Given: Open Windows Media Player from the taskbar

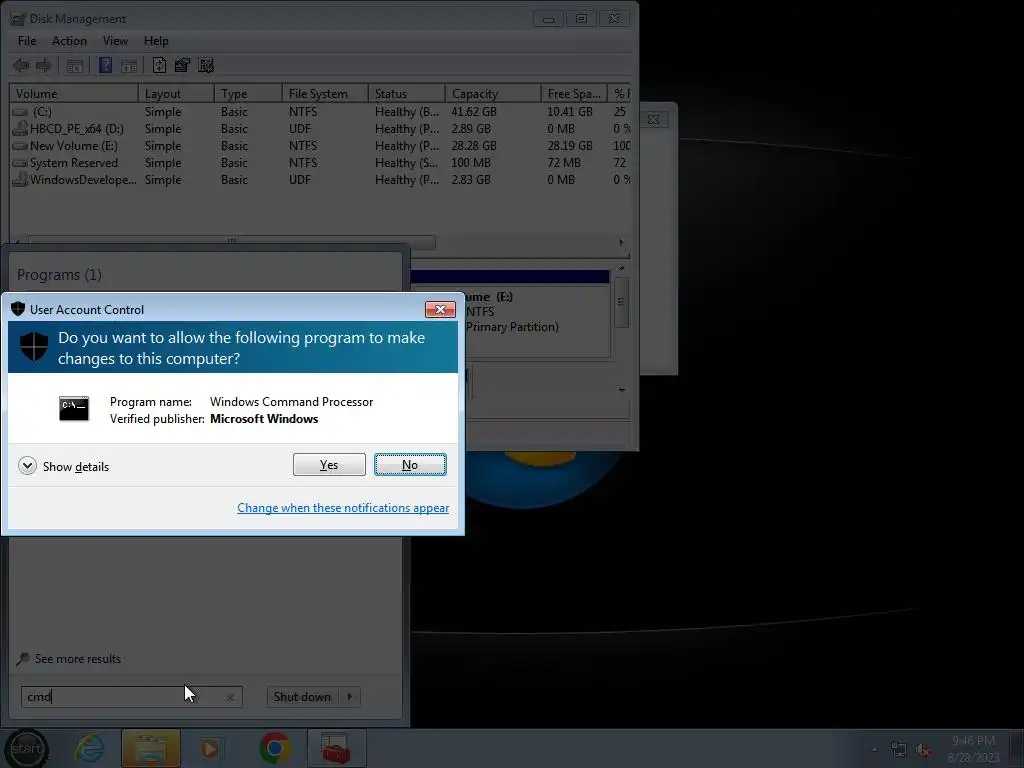Looking at the screenshot, I should click(x=210, y=748).
